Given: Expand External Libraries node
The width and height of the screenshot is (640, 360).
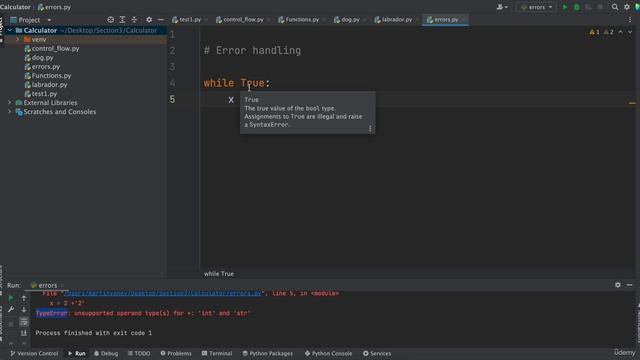Looking at the screenshot, I should coord(10,102).
